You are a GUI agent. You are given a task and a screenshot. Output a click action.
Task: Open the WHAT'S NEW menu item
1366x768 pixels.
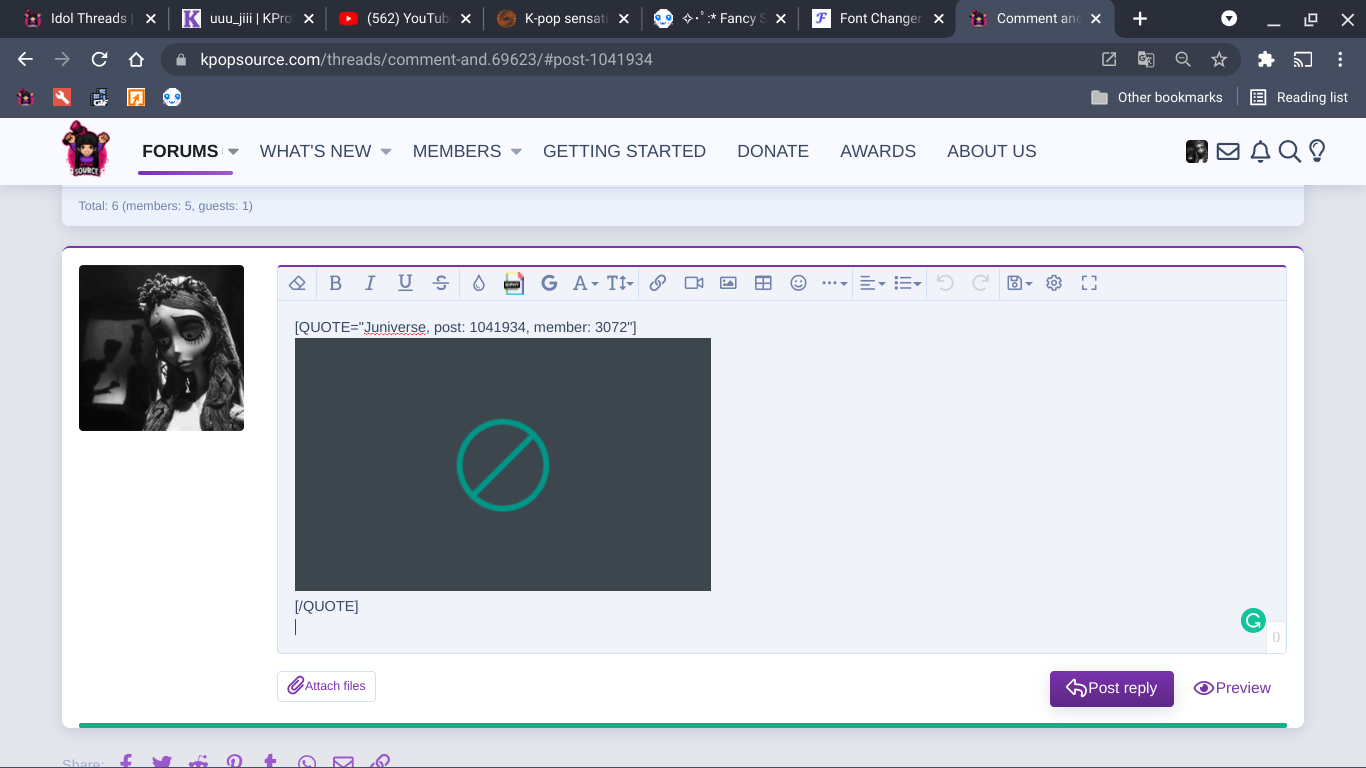point(315,151)
